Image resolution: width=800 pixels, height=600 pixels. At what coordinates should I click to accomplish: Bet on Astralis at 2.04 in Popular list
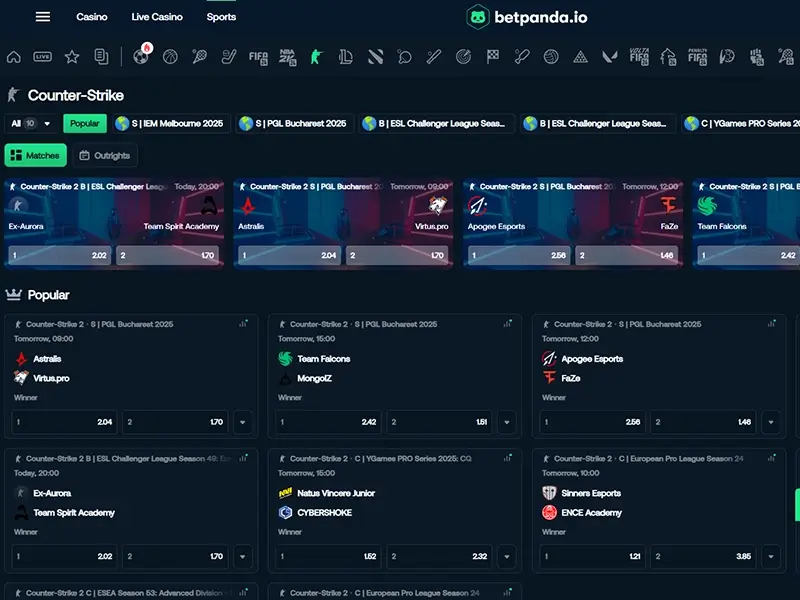[64, 422]
